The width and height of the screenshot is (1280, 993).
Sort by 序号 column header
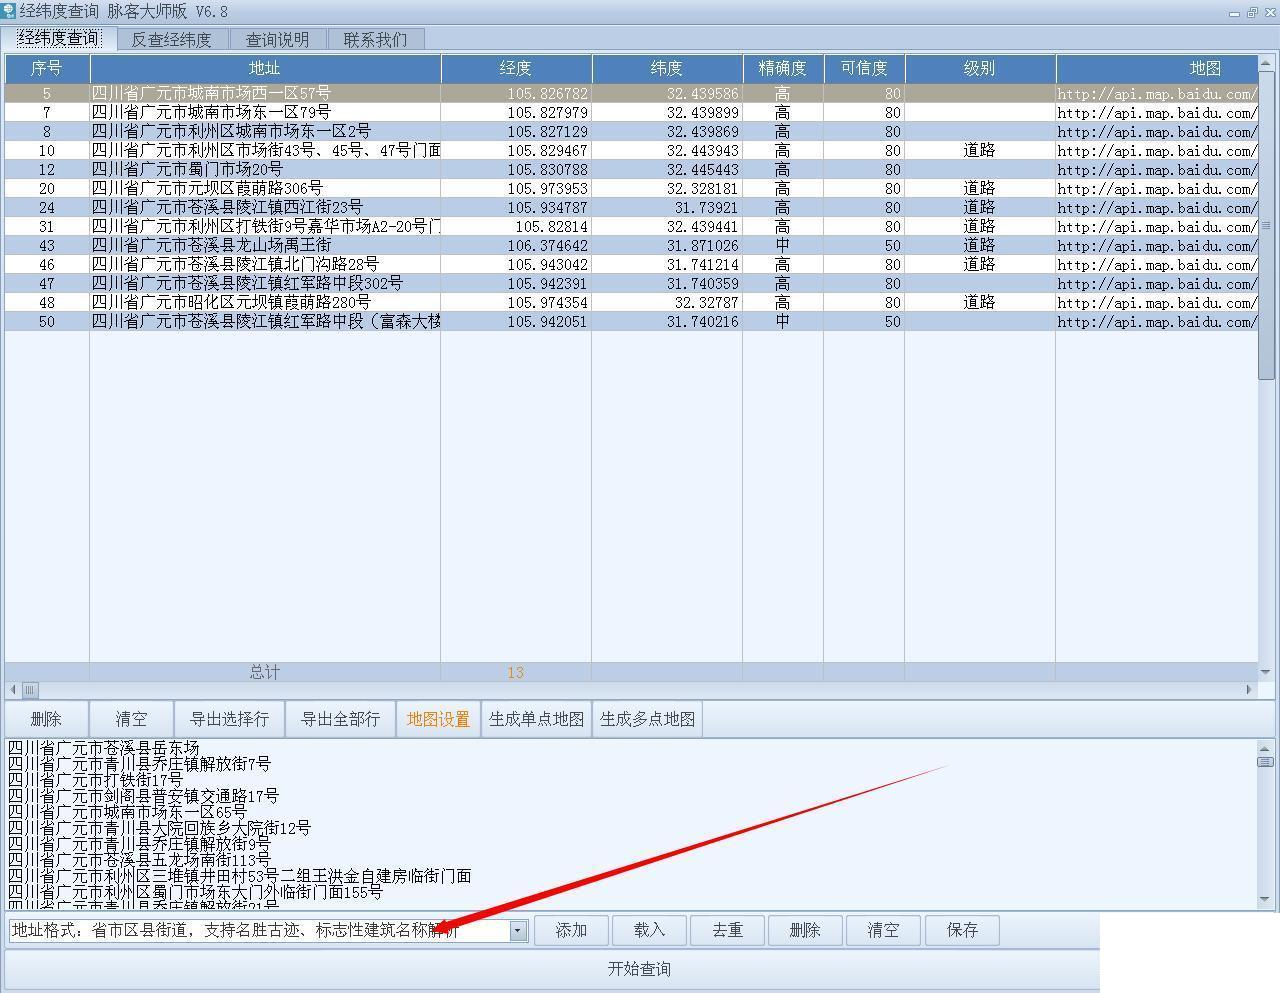click(x=47, y=68)
